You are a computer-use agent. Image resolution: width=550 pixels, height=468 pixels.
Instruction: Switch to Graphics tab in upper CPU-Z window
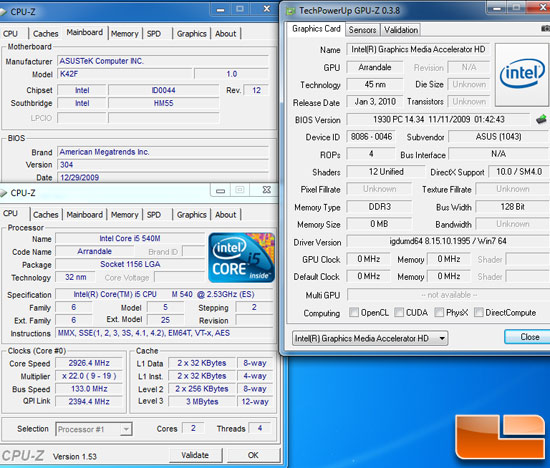click(x=192, y=34)
